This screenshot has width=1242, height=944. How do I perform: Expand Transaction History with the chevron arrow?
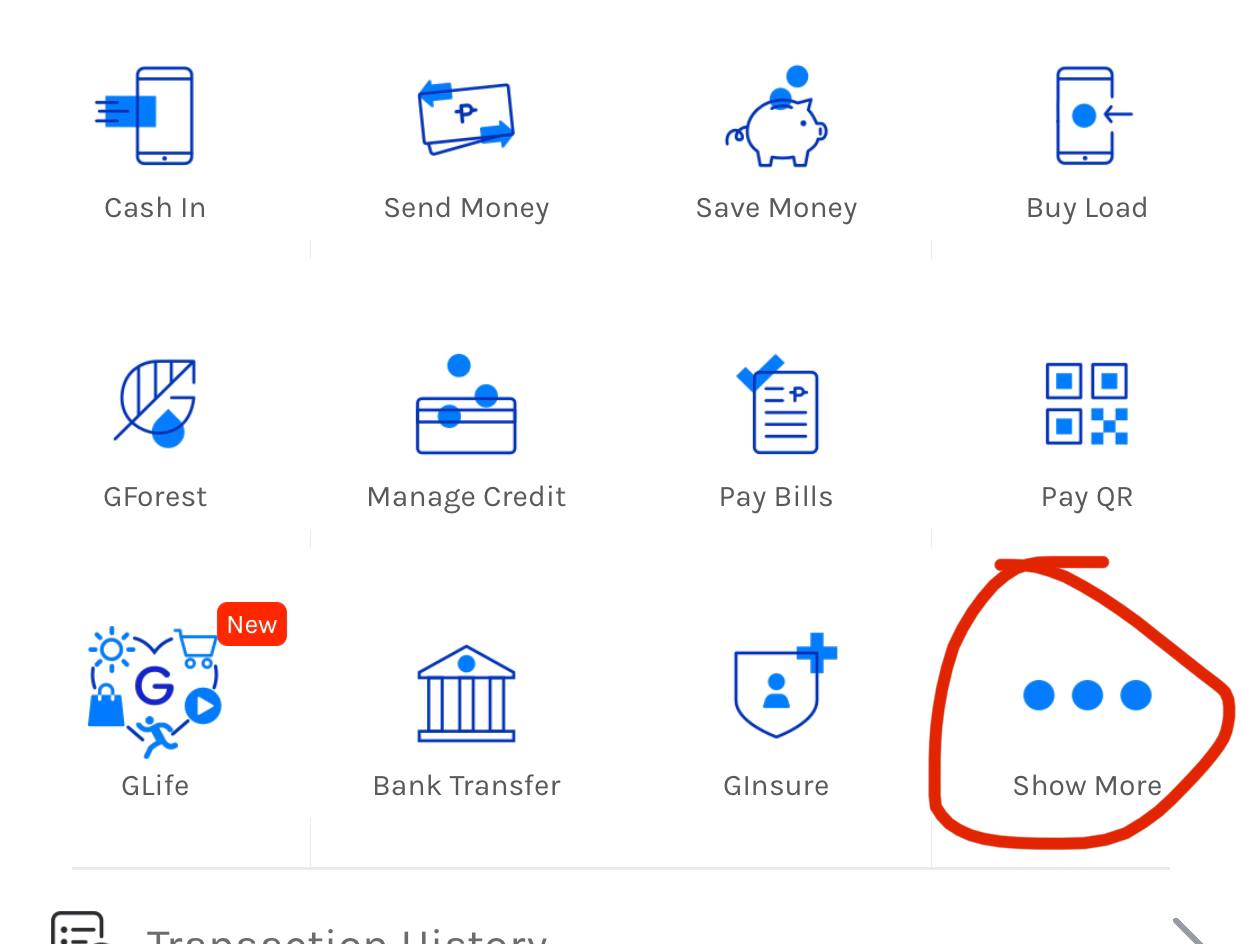1188,932
